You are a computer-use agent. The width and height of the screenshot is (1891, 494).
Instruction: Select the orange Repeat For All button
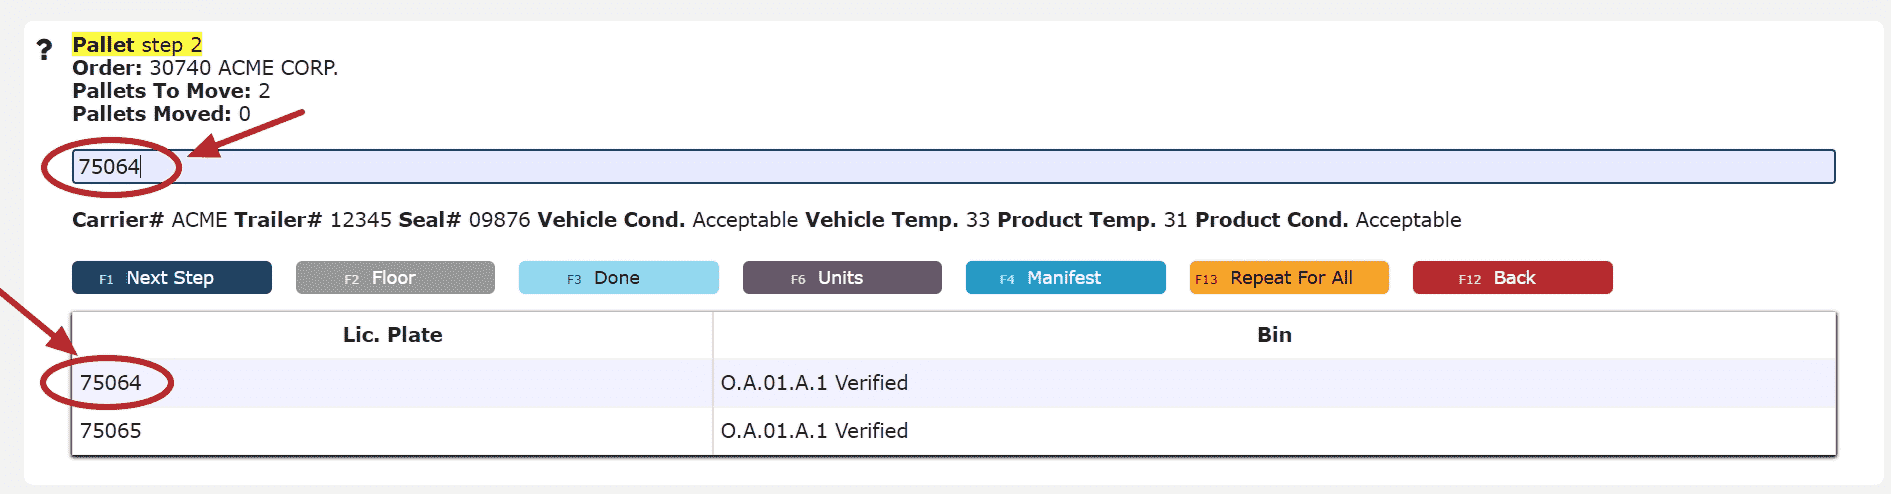click(x=1289, y=278)
